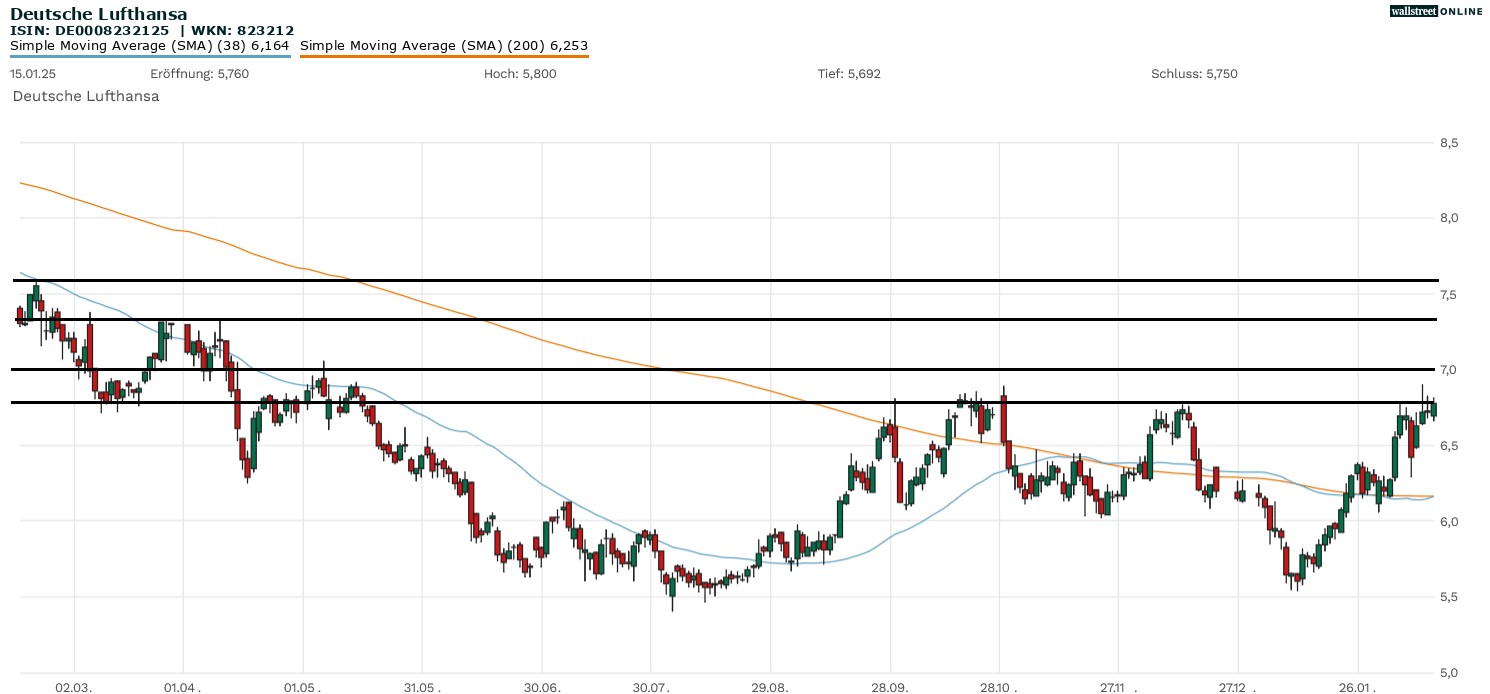1490x694 pixels.
Task: Click the 02.03. date axis label
Action: pyautogui.click(x=74, y=688)
